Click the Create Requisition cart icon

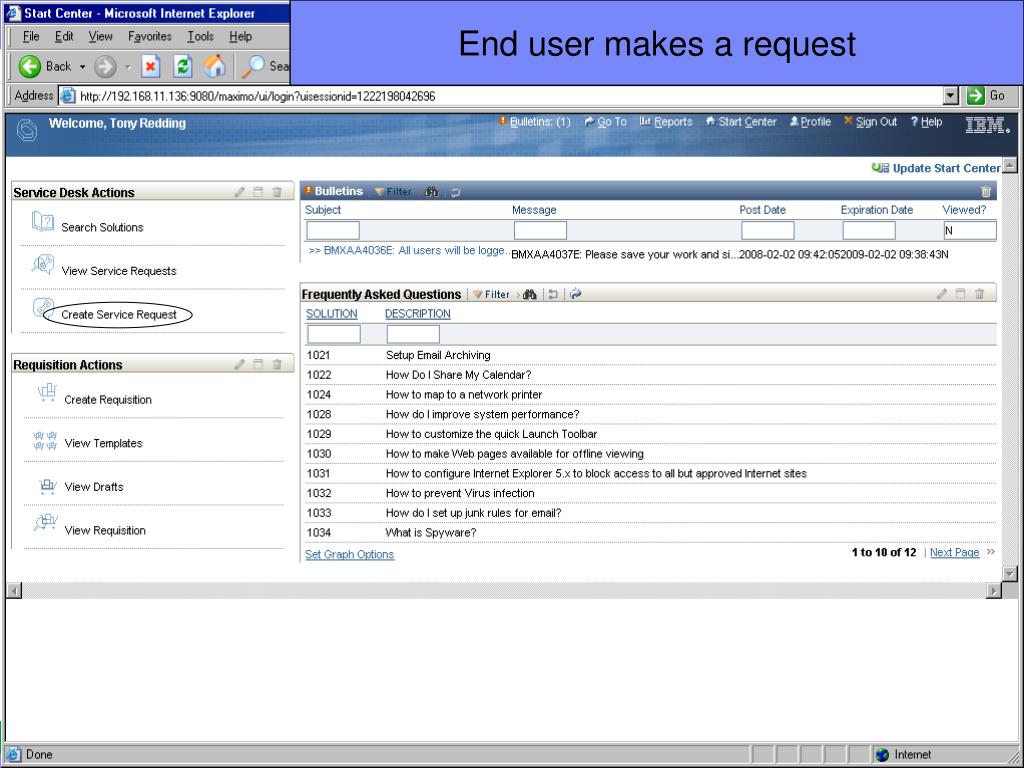47,392
